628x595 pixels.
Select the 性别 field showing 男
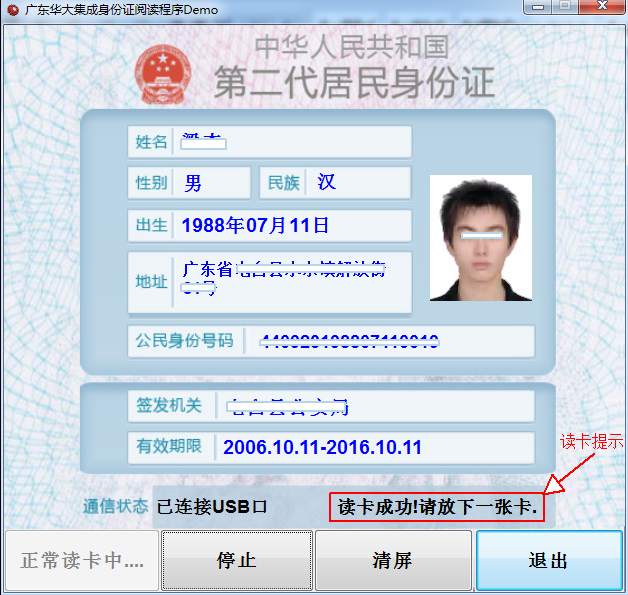pyautogui.click(x=212, y=183)
